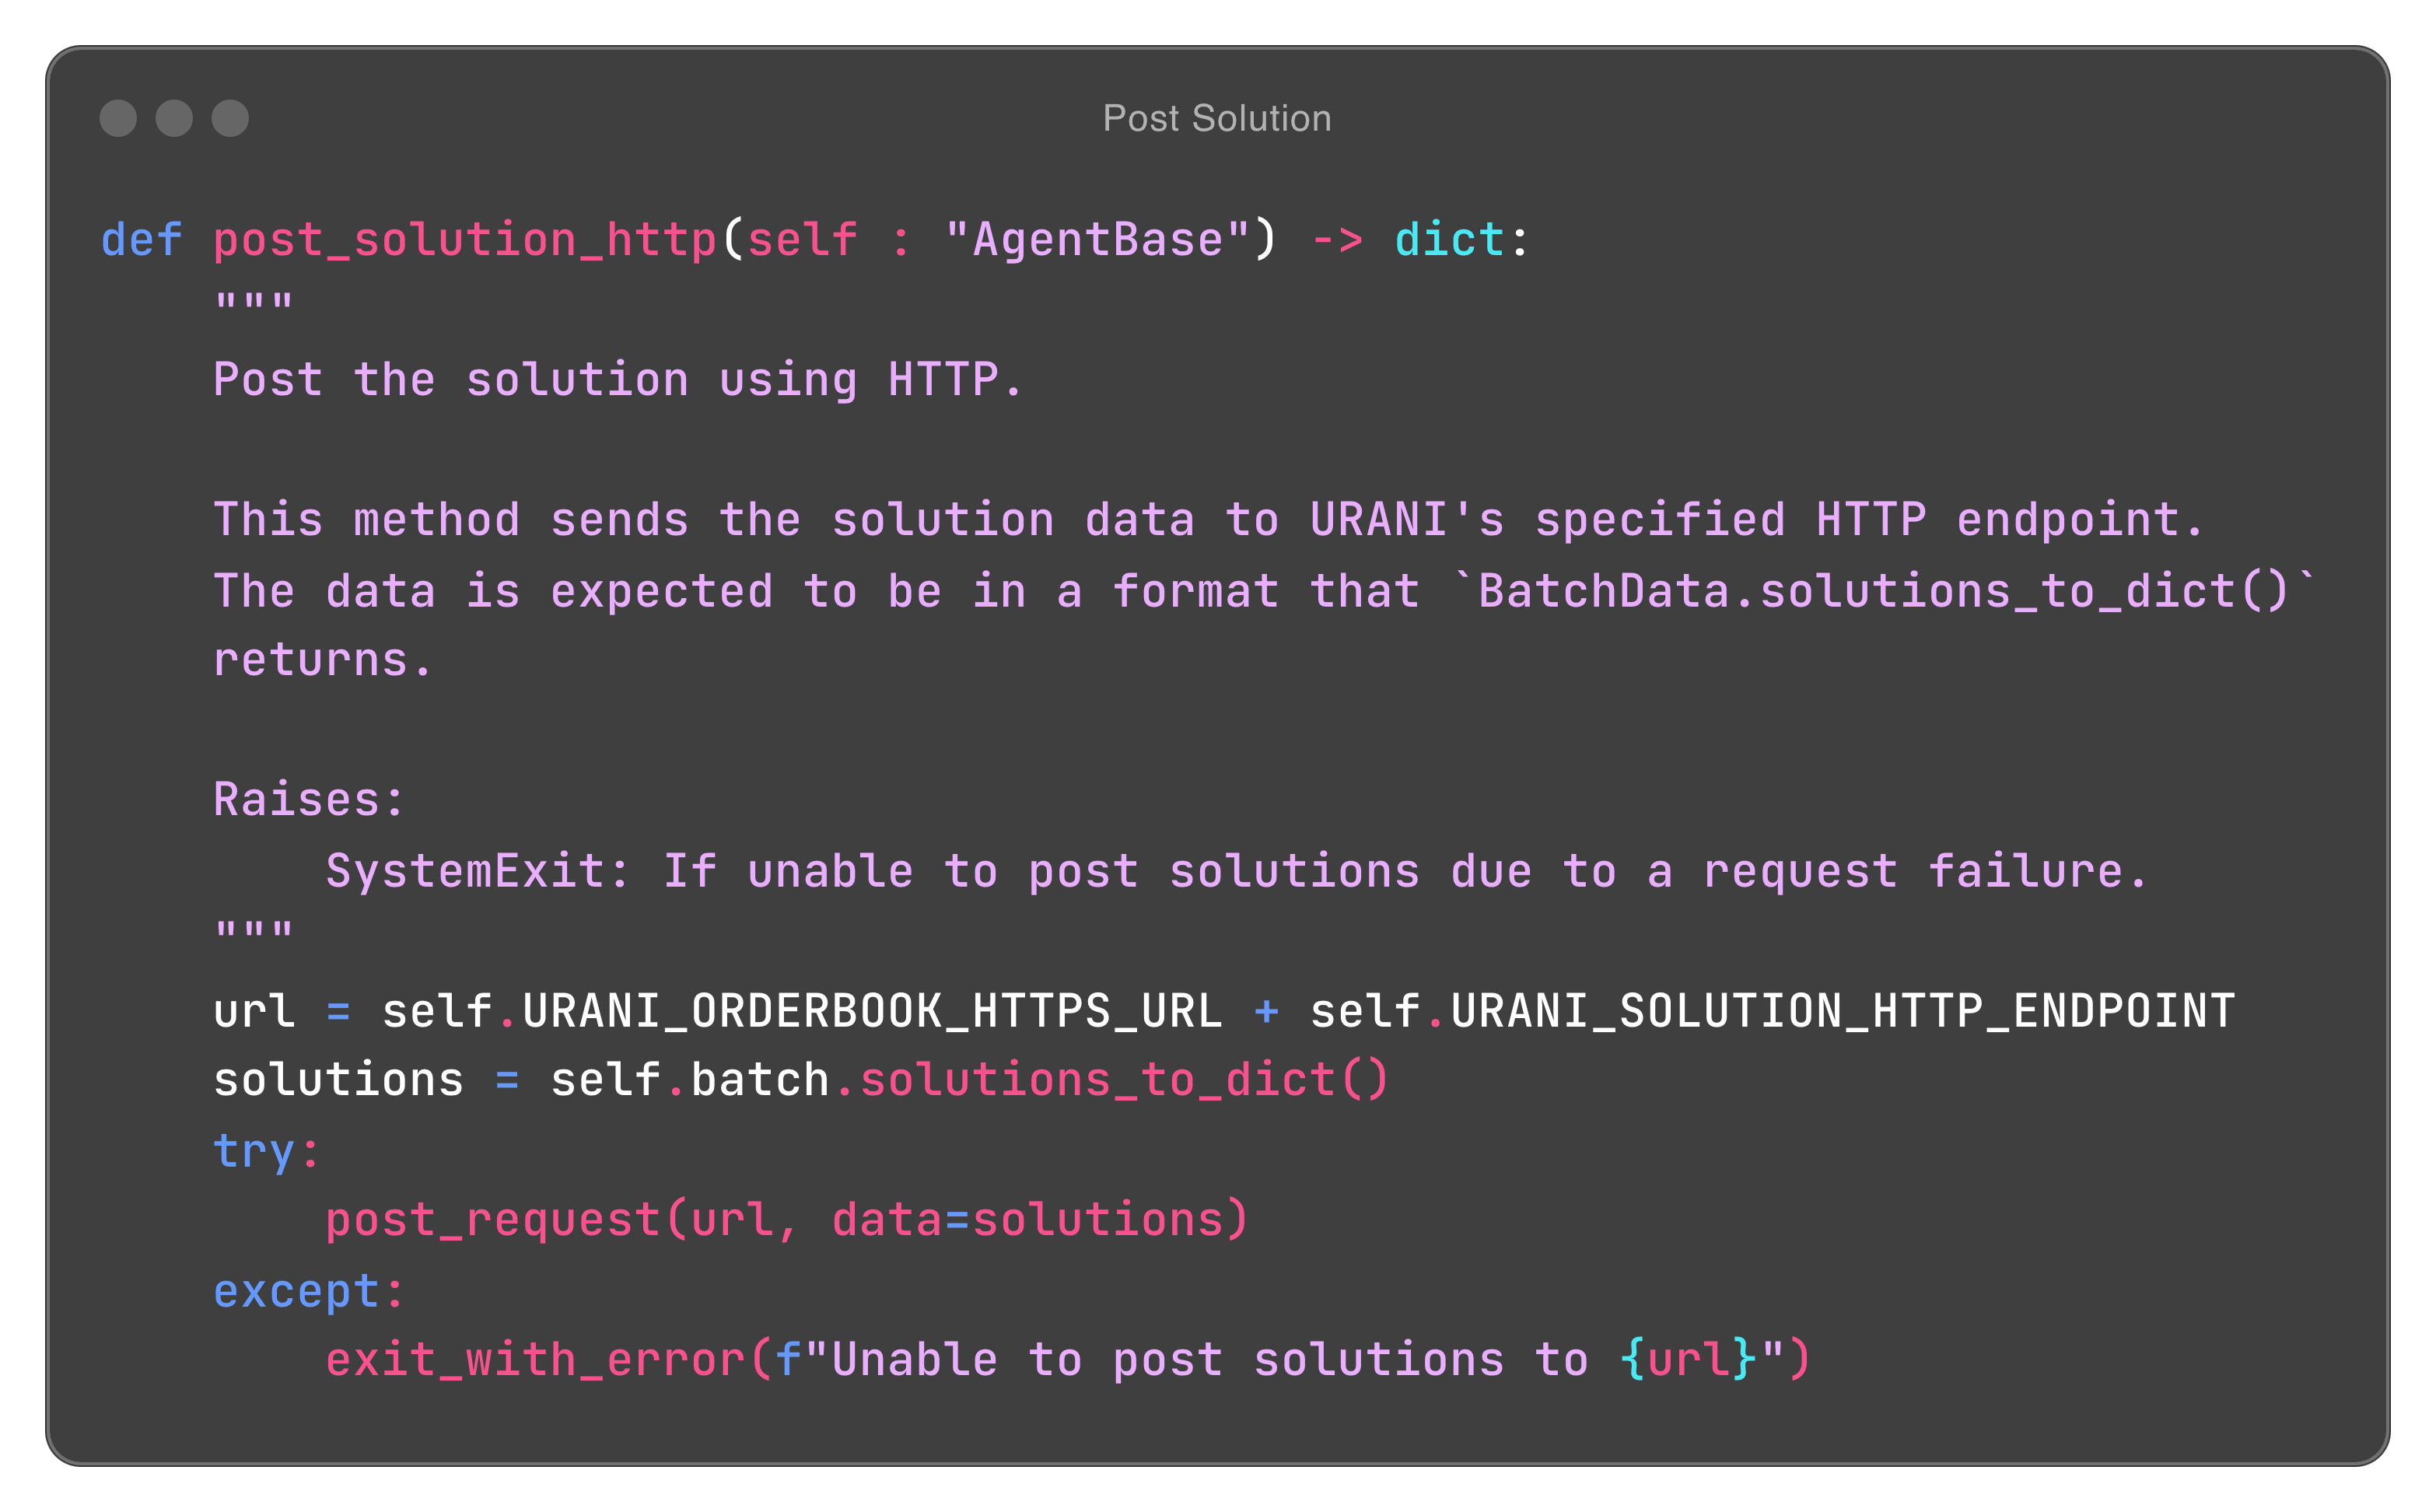2436x1512 pixels.
Task: Click the "Raises:" docstring heading
Action: [x=308, y=801]
